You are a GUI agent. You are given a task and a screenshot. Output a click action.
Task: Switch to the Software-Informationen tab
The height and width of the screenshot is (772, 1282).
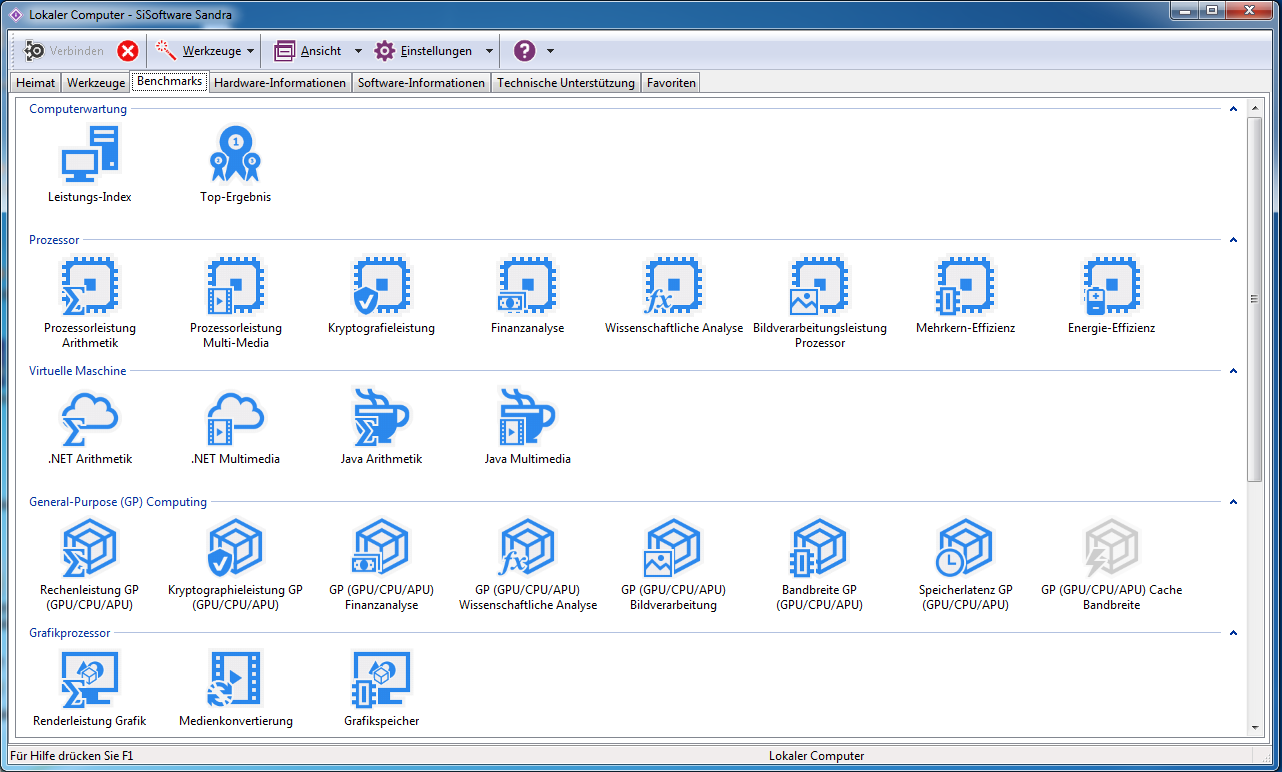tap(421, 83)
